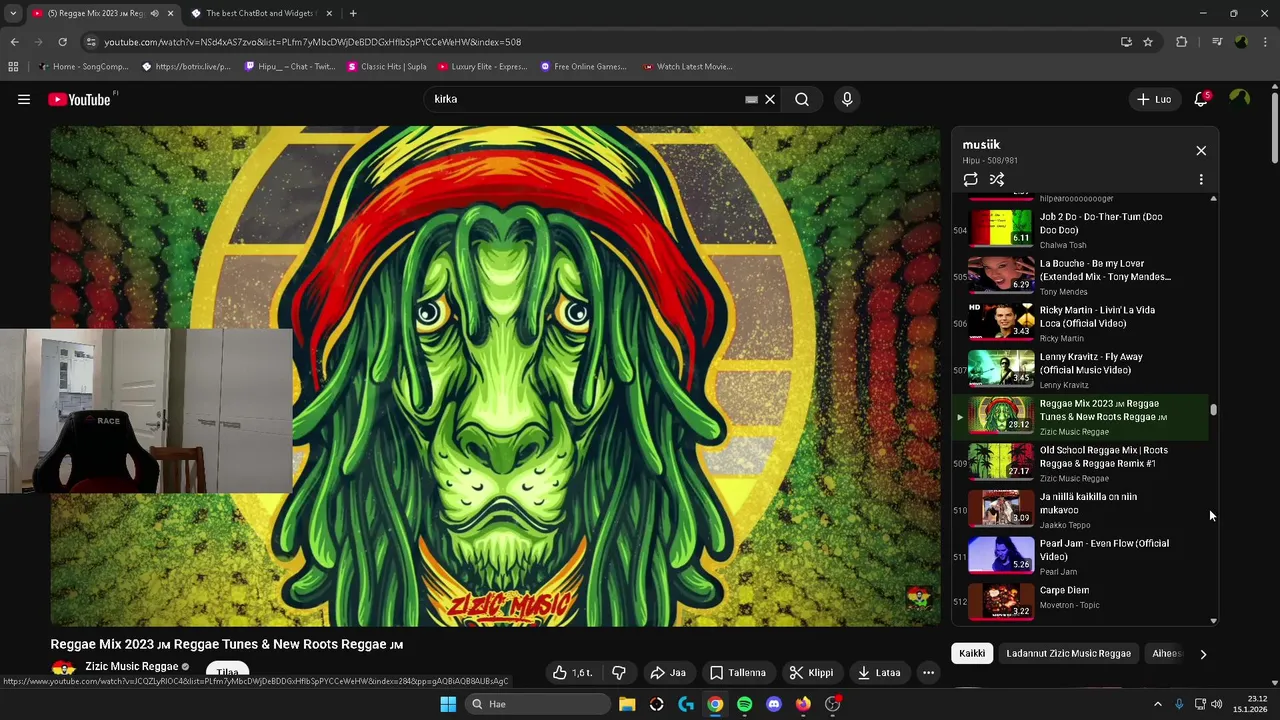Click the channel watermark on video
1280x720 pixels.
918,598
